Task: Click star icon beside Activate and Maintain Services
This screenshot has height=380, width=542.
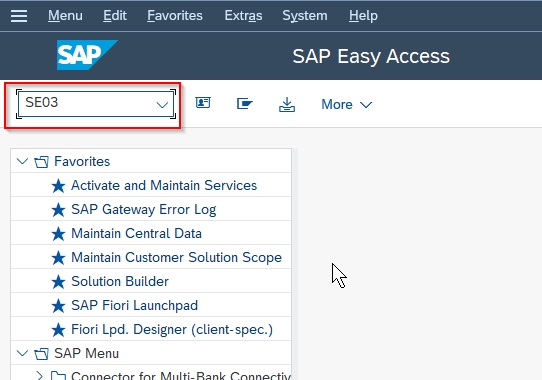Action: 58,186
